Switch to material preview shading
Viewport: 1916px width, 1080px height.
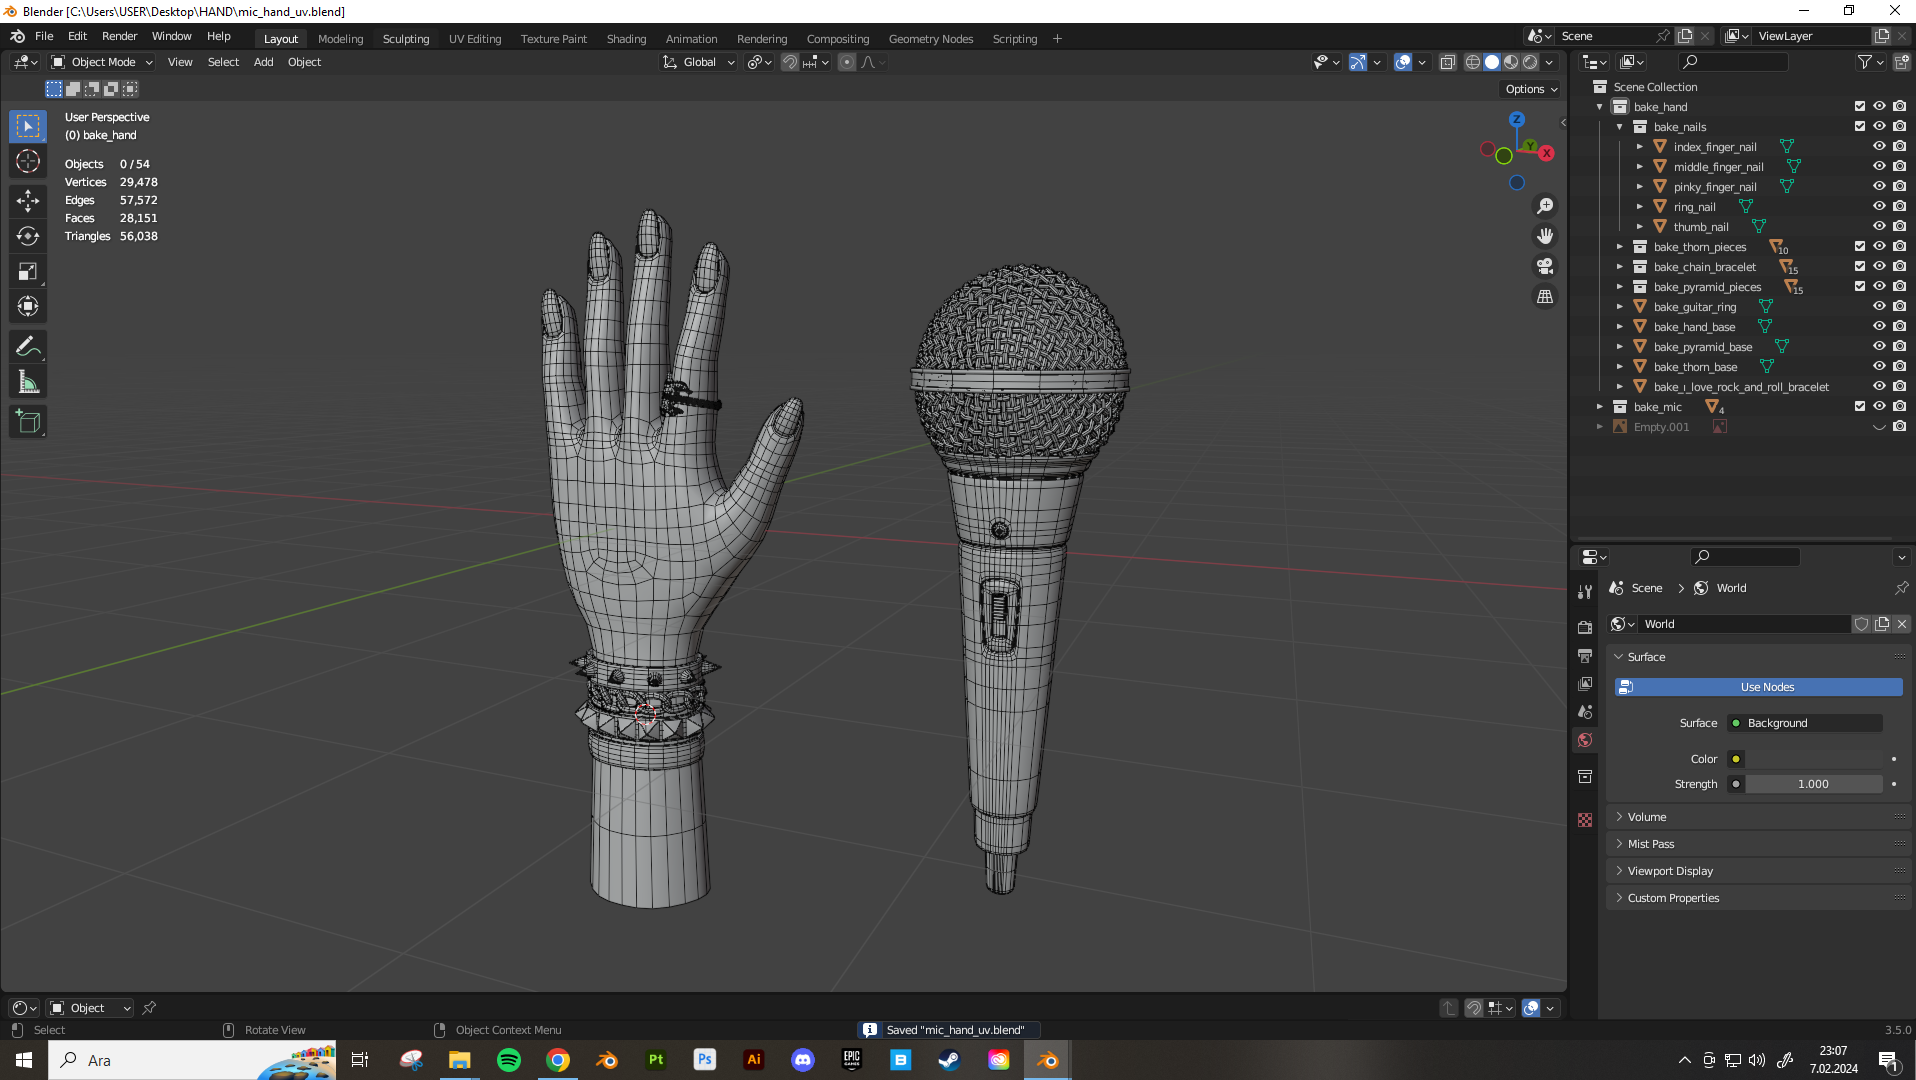(x=1511, y=62)
